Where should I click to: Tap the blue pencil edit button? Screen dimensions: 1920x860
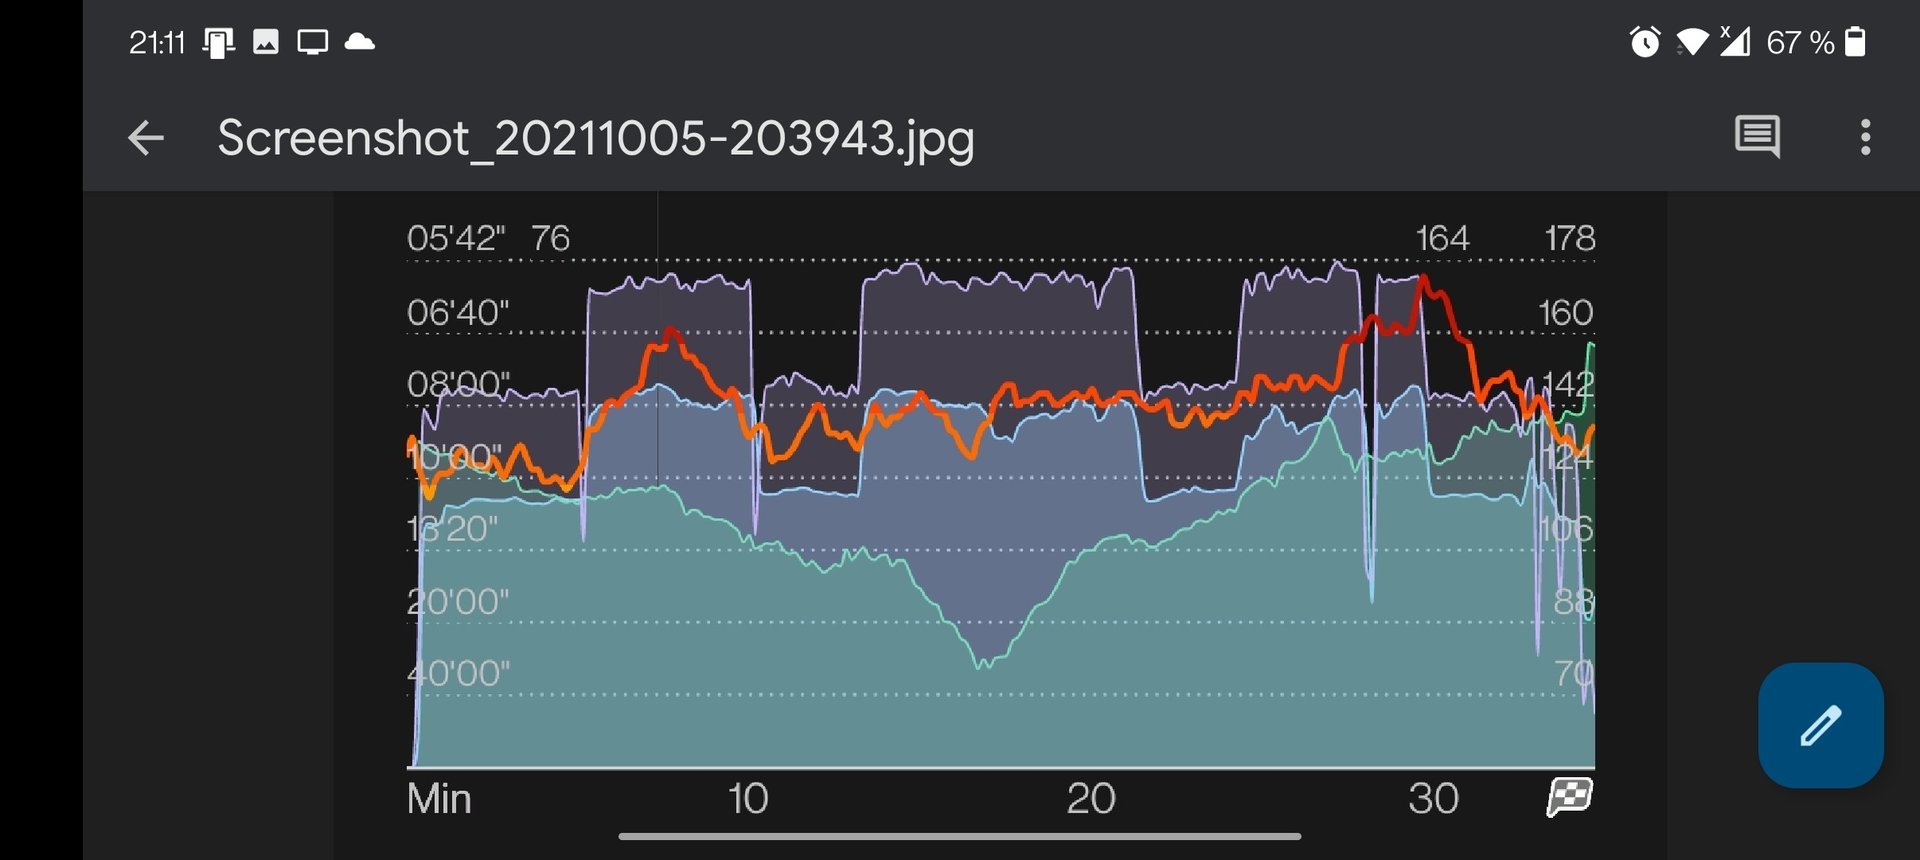click(1821, 725)
